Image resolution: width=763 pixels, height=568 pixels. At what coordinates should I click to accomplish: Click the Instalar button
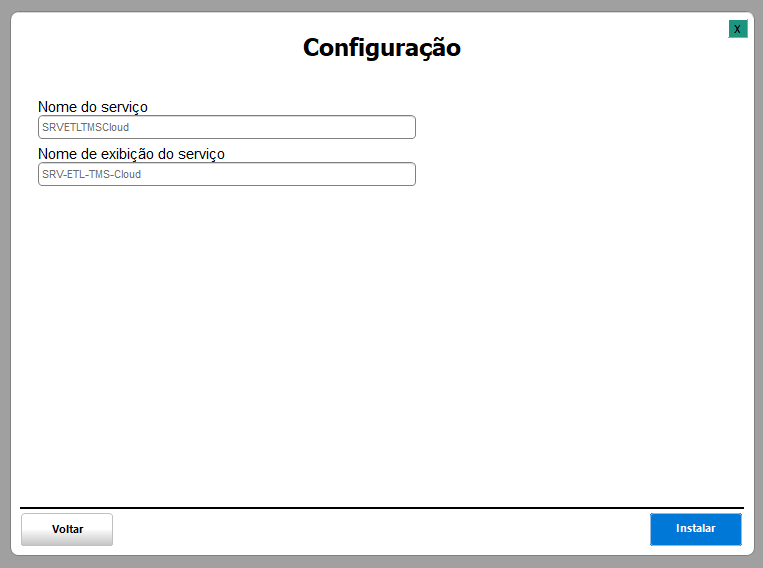(x=695, y=529)
